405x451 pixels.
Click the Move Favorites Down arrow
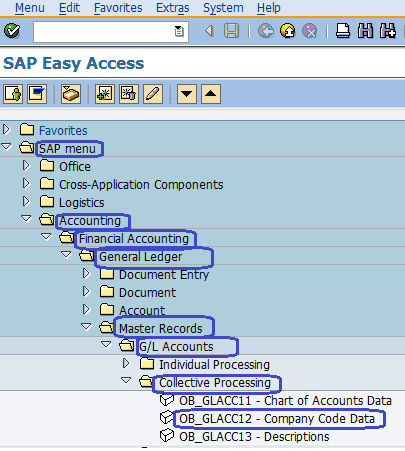click(187, 94)
